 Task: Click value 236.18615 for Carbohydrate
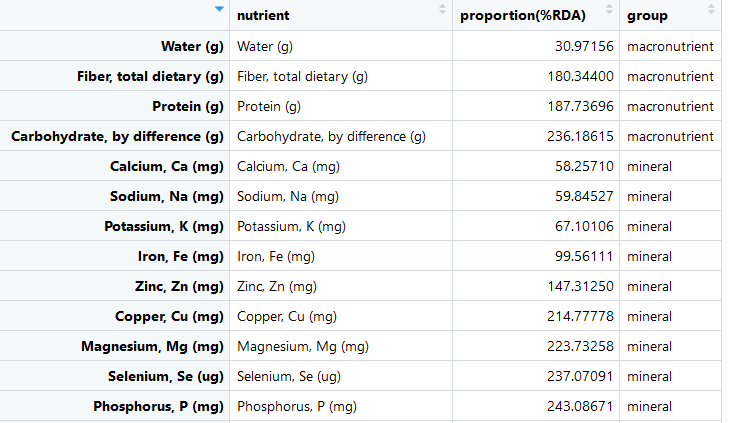point(580,137)
